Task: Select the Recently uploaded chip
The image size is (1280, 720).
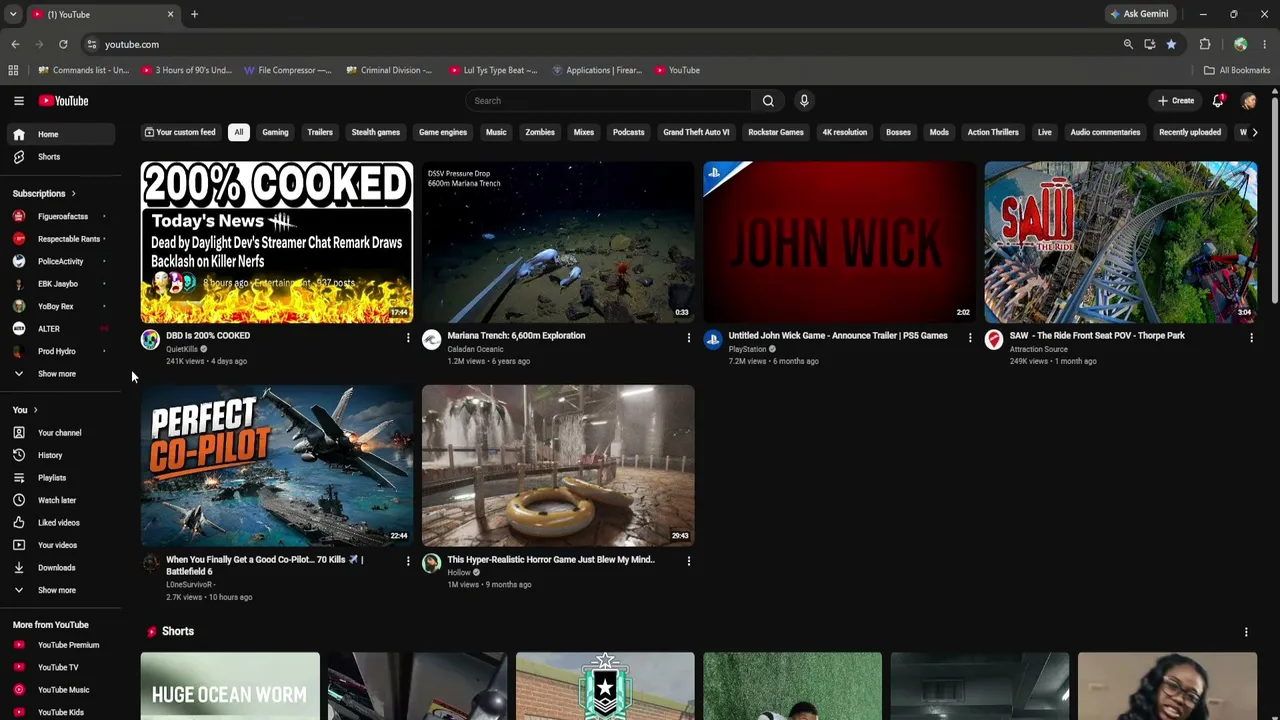Action: [1190, 132]
